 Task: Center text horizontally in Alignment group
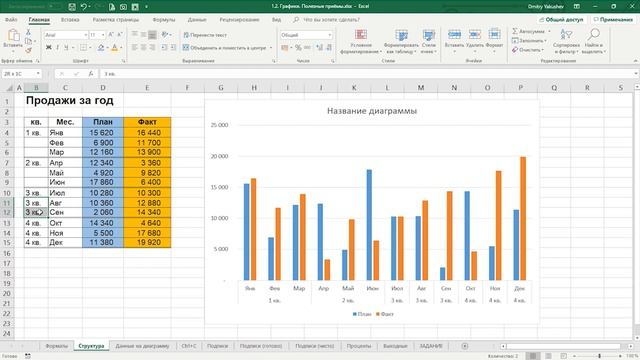tap(143, 48)
